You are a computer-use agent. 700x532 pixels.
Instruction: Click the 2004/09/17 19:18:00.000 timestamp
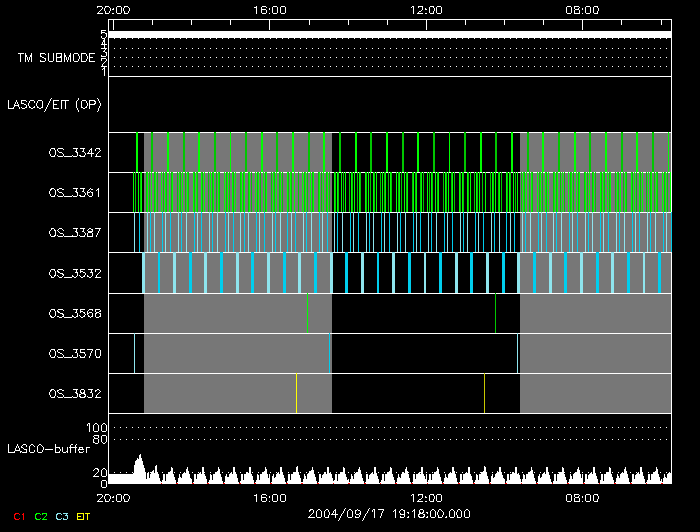pos(388,514)
